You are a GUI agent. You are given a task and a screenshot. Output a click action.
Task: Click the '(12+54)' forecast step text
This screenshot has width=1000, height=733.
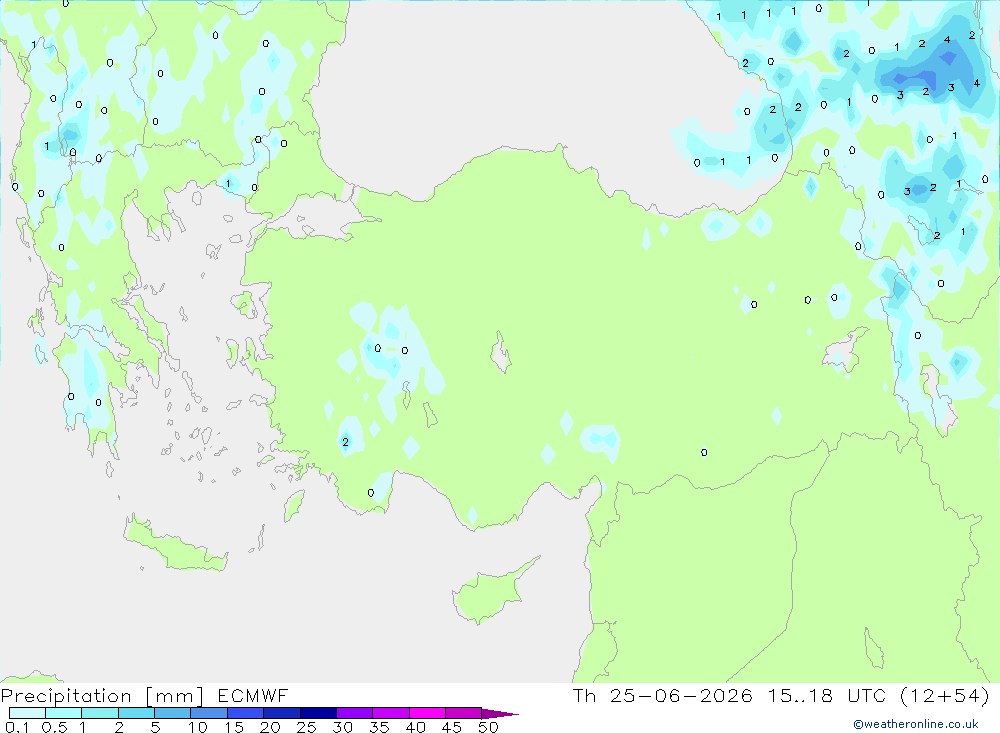coord(945,695)
